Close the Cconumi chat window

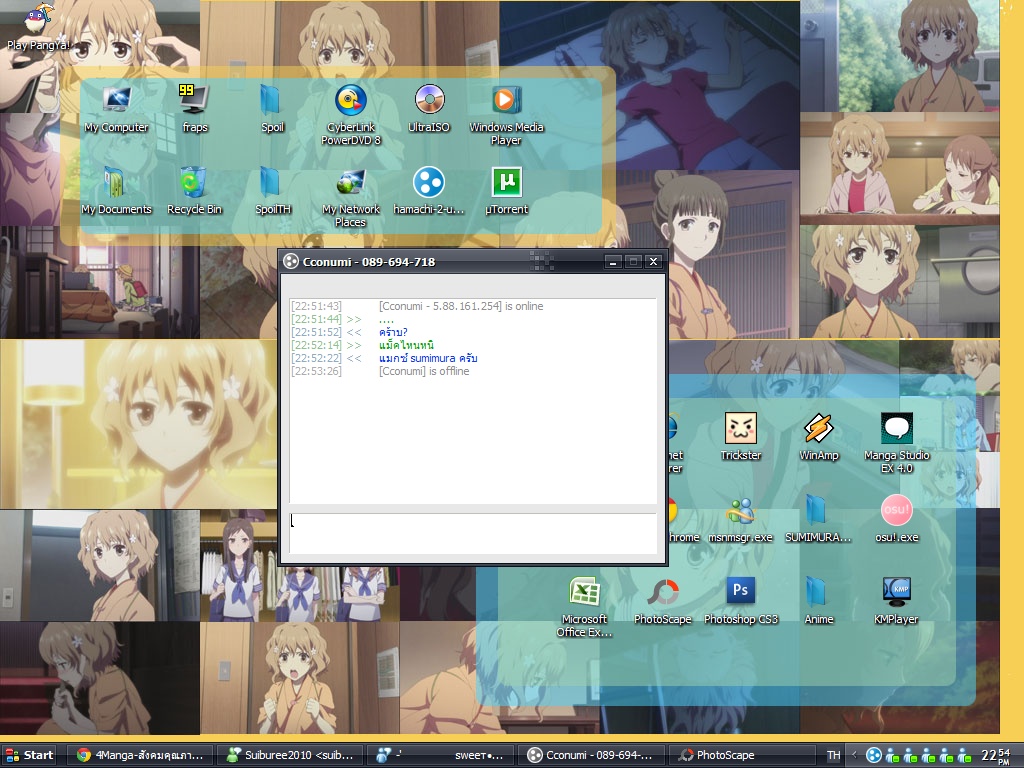(x=653, y=262)
